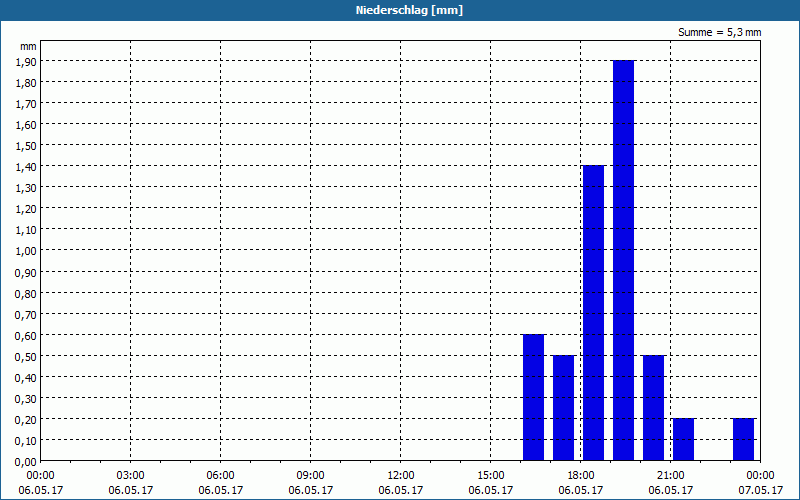Click the 0,00 y-axis value label
This screenshot has width=800, height=500.
pyautogui.click(x=26, y=462)
